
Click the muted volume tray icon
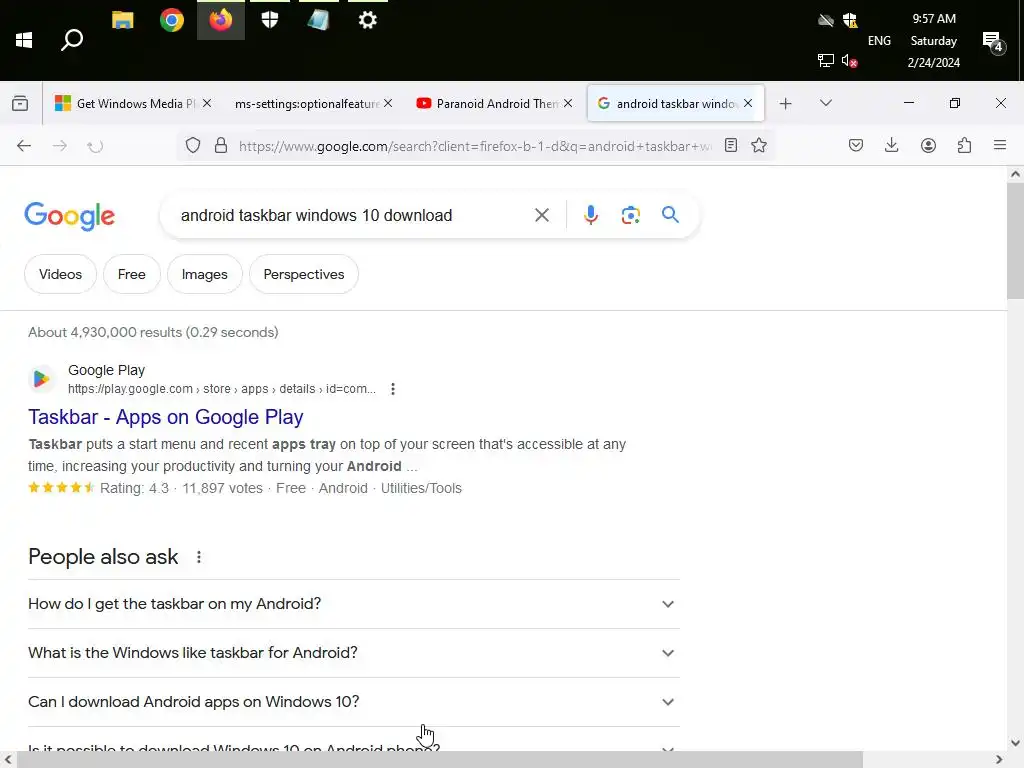pyautogui.click(x=849, y=61)
